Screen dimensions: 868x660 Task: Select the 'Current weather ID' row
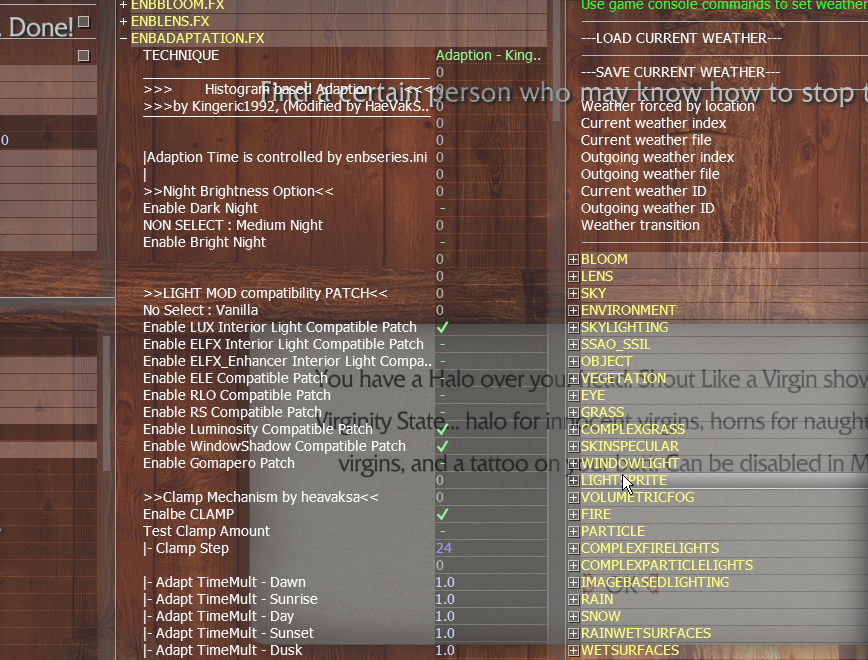pyautogui.click(x=643, y=192)
